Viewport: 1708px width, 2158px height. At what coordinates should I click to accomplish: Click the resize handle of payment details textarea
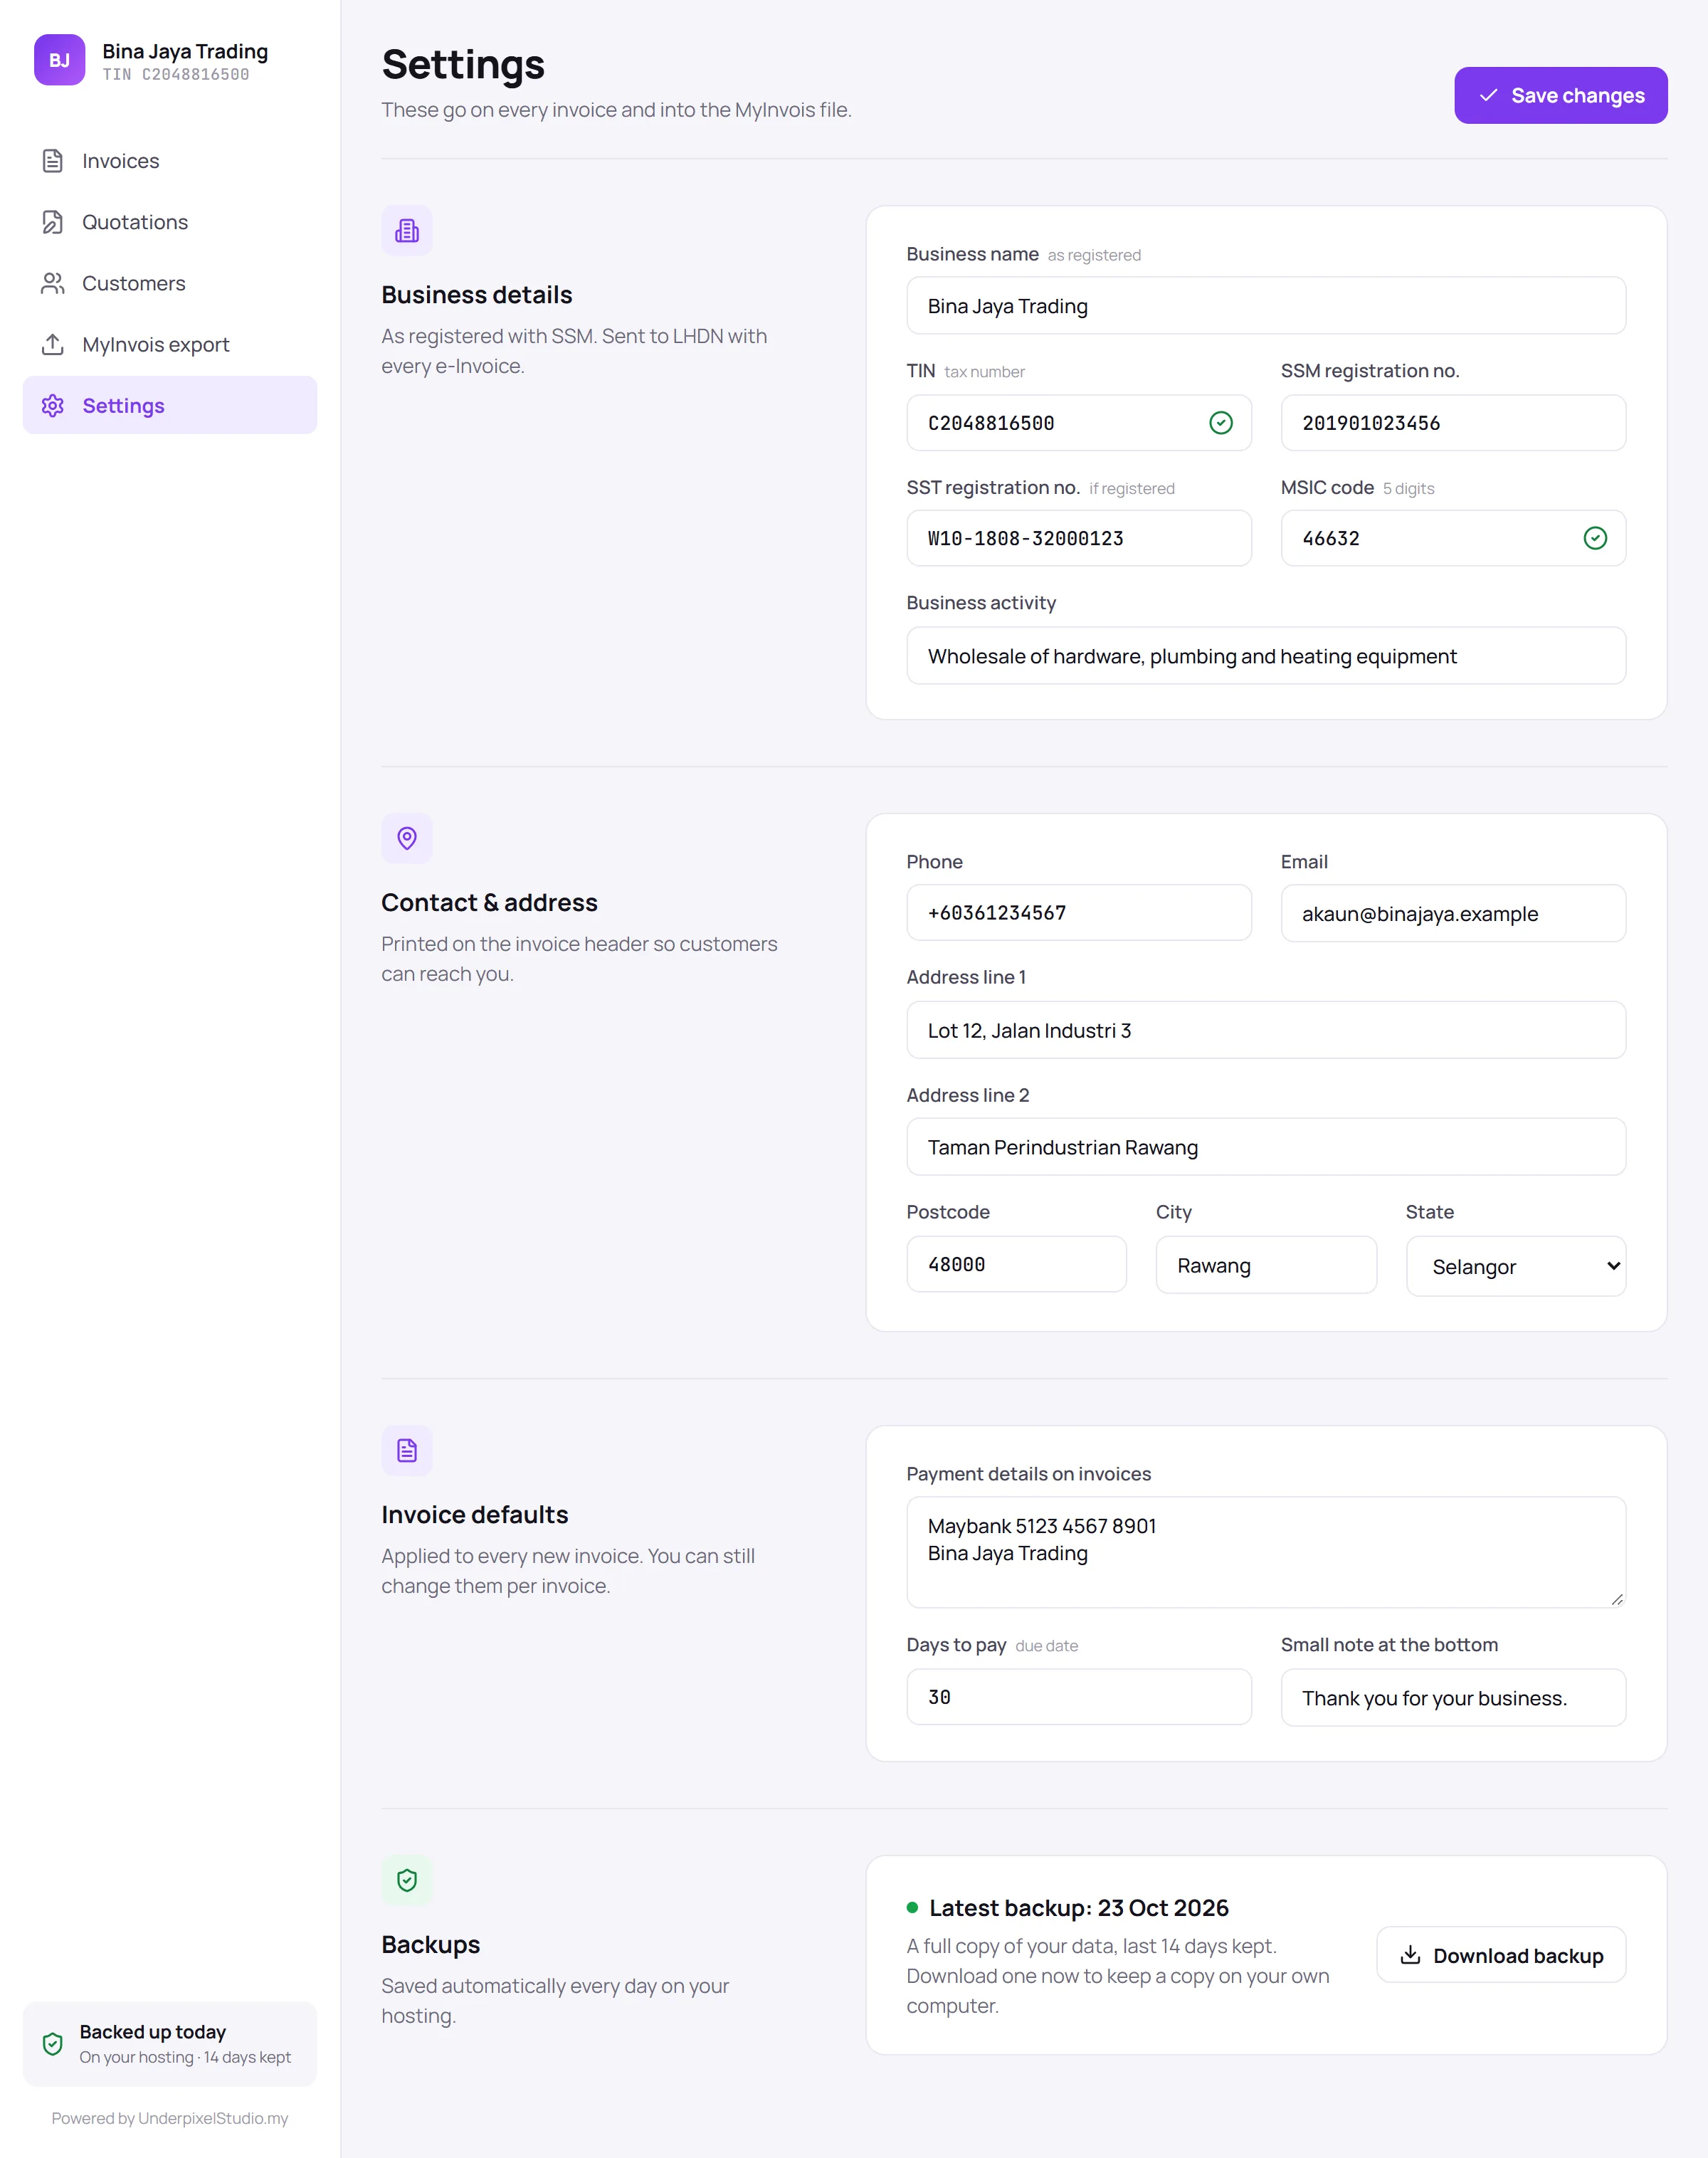point(1617,1599)
